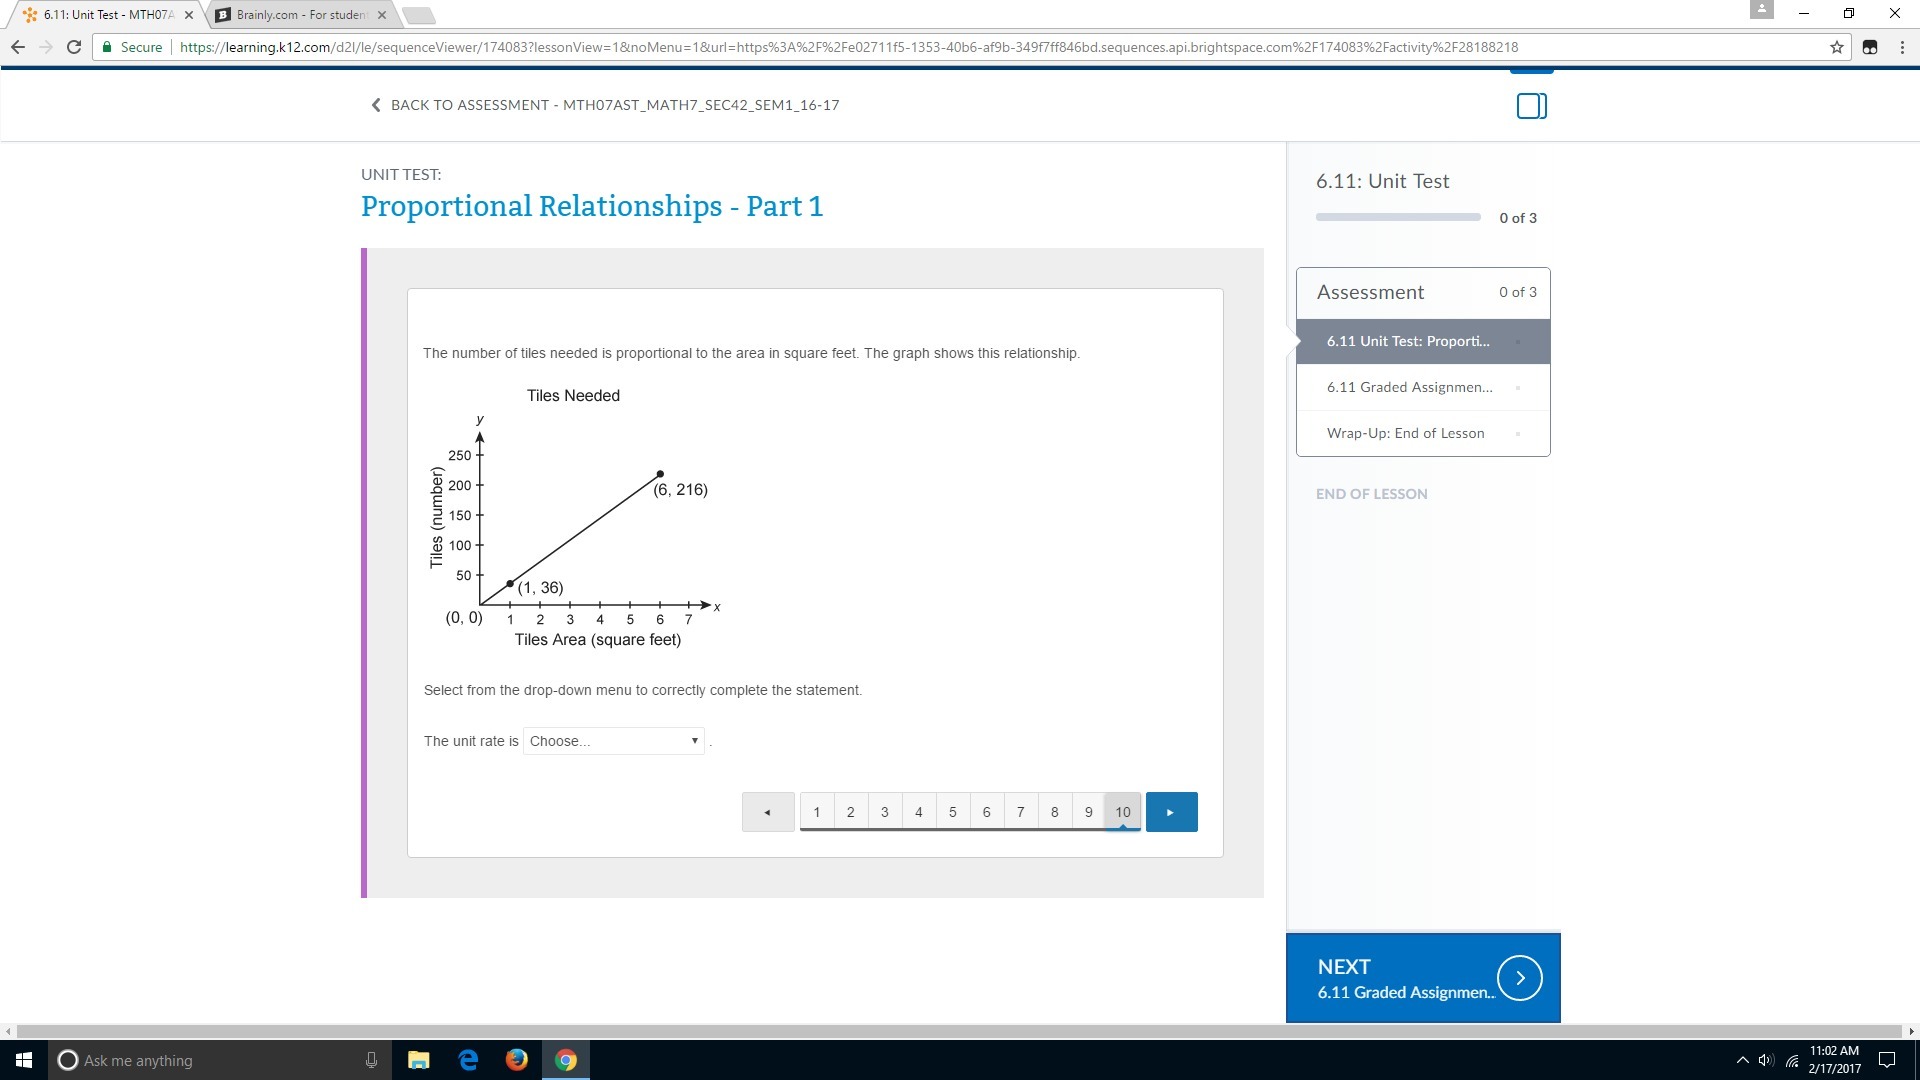Jump to question 5
Viewport: 1920px width, 1080px height.
pos(952,812)
